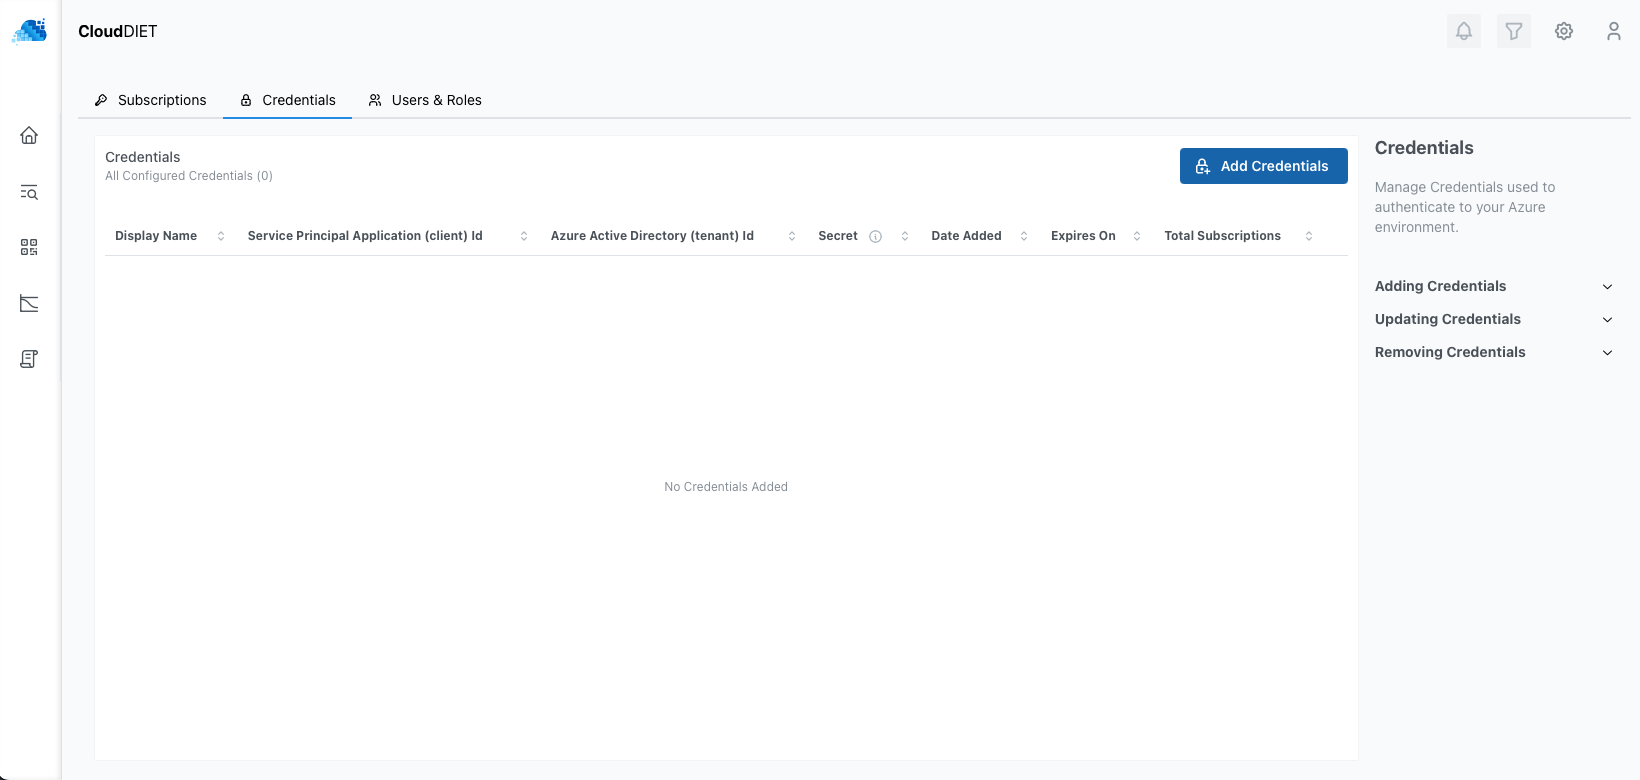Sort by Display Name arrows
This screenshot has height=780, width=1640.
tap(221, 236)
